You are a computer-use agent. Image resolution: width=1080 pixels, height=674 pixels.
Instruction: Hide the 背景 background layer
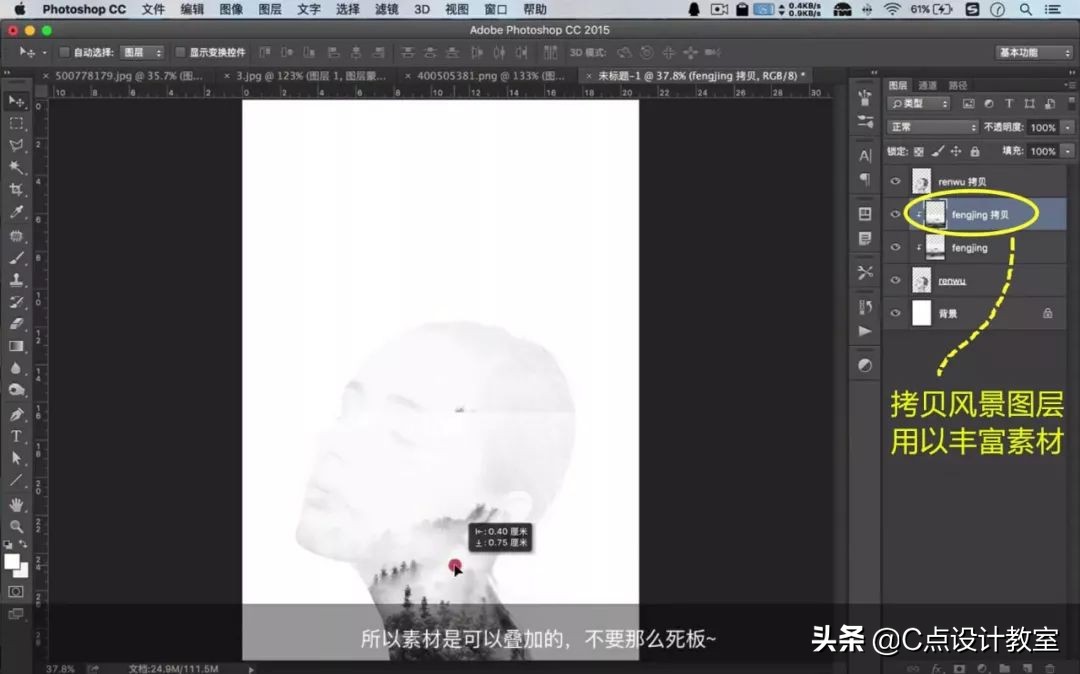click(x=896, y=313)
